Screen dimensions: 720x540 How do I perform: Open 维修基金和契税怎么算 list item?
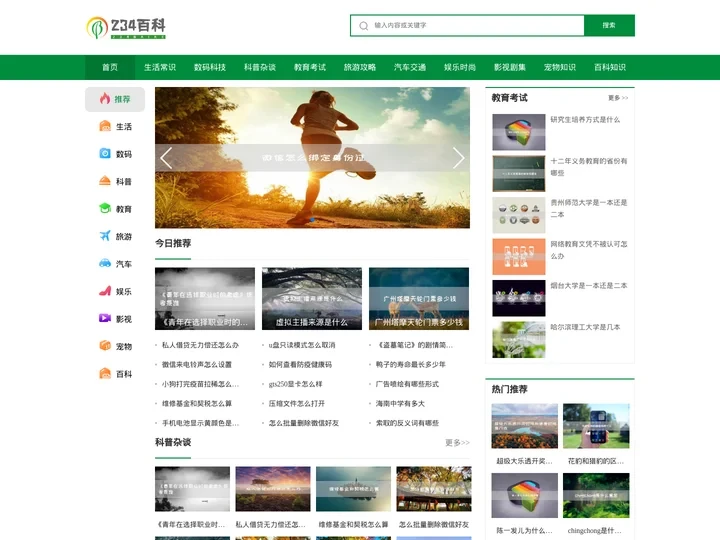(x=197, y=404)
